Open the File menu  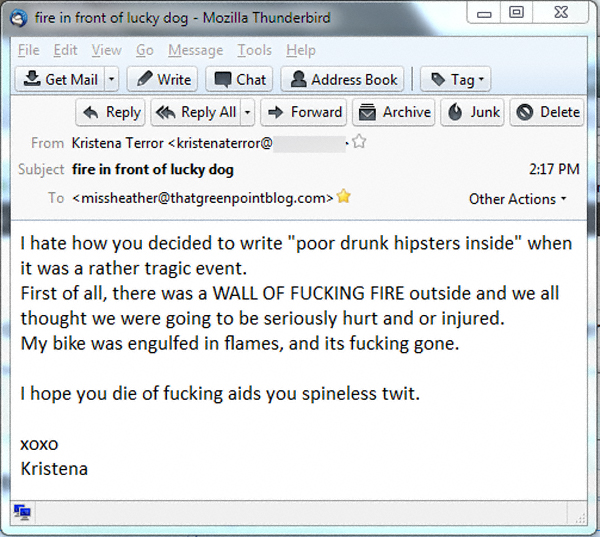tap(28, 50)
